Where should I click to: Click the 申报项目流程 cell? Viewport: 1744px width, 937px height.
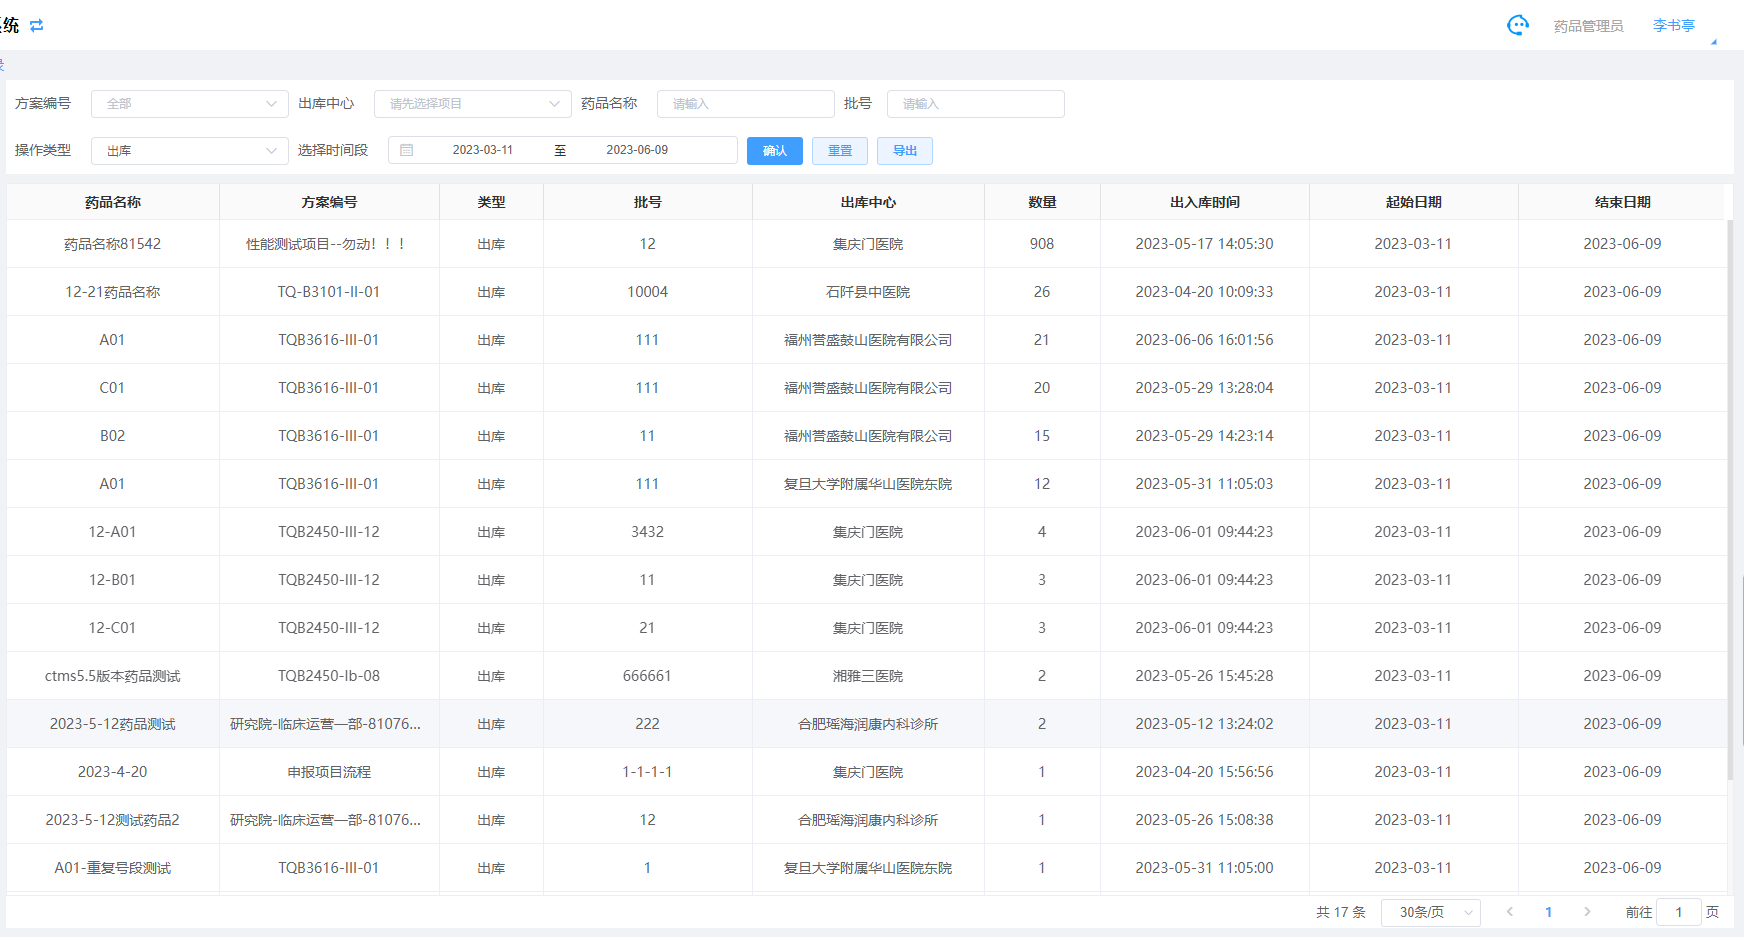(329, 772)
